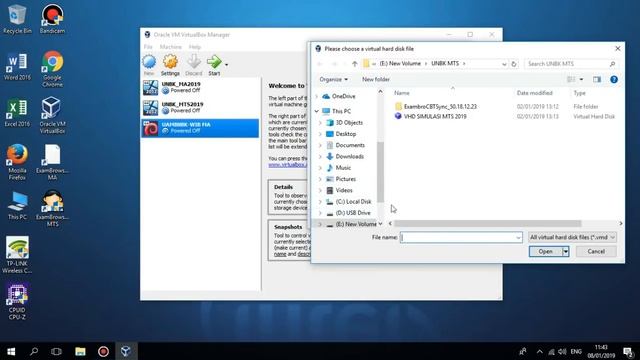Go up one folder level in dialog

pos(354,64)
